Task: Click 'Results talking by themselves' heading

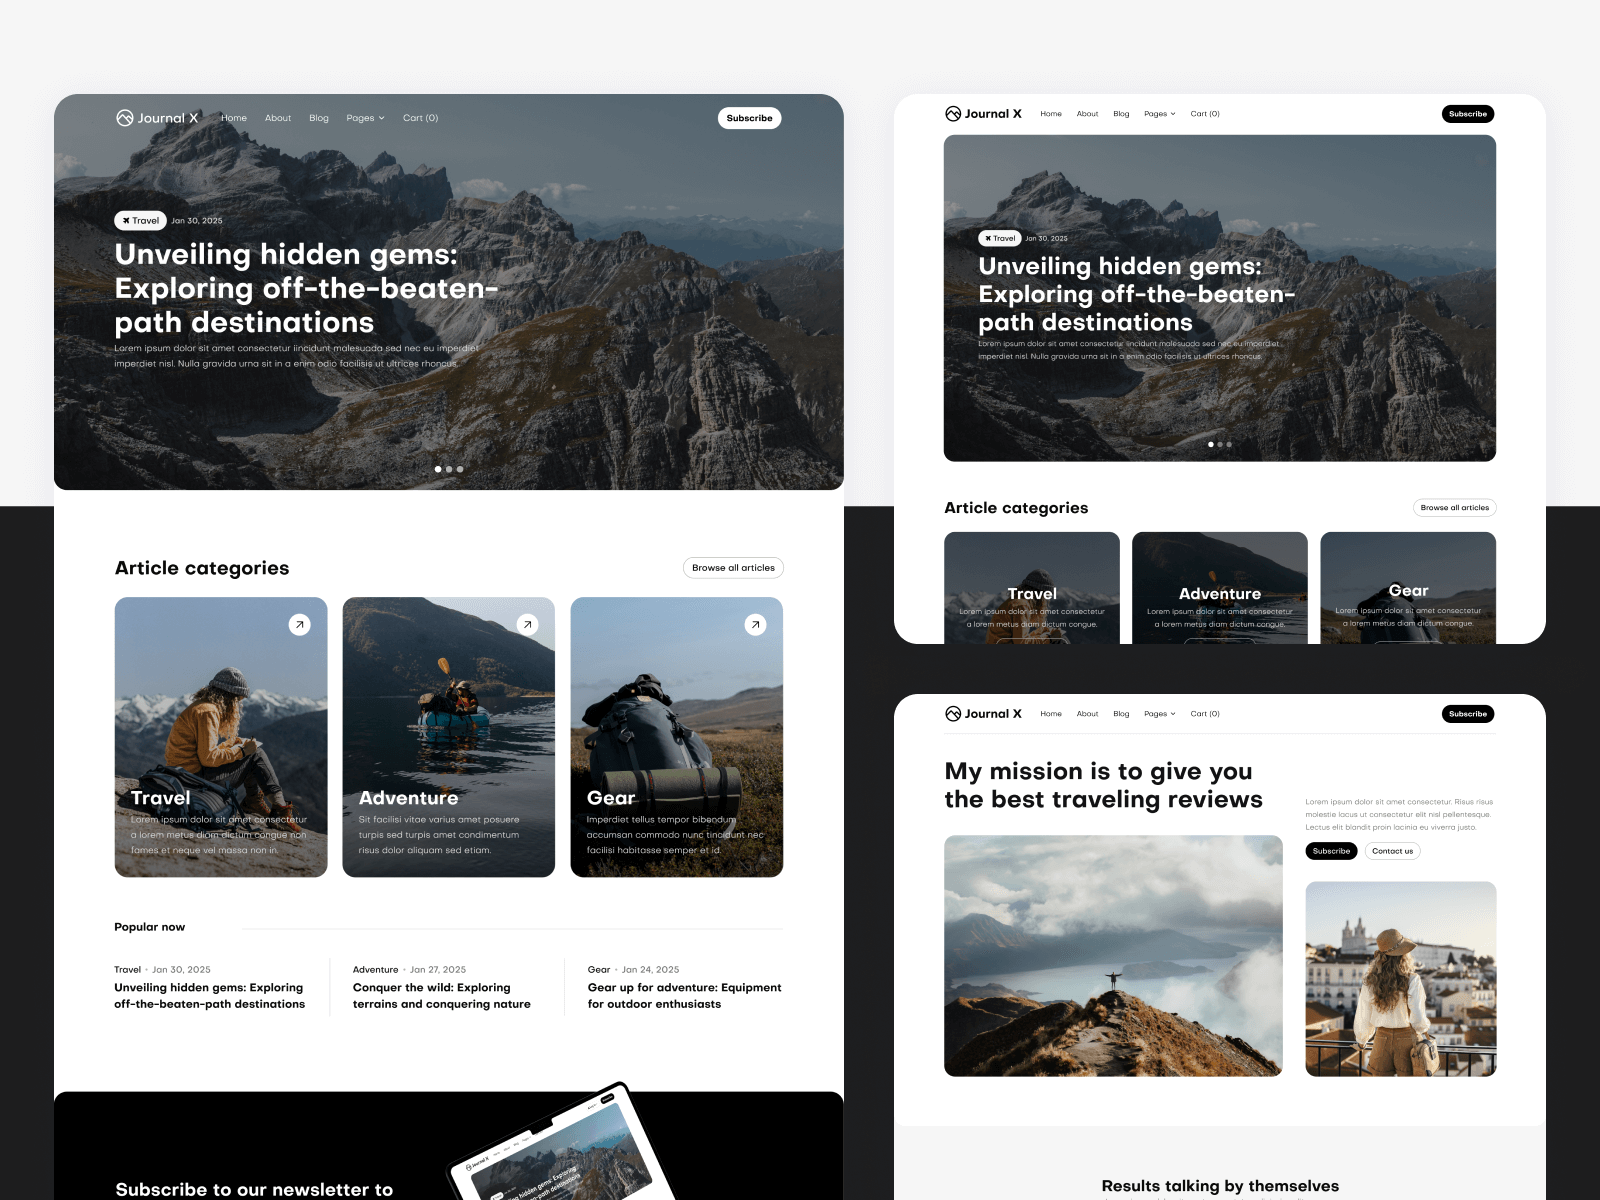Action: pos(1220,1186)
